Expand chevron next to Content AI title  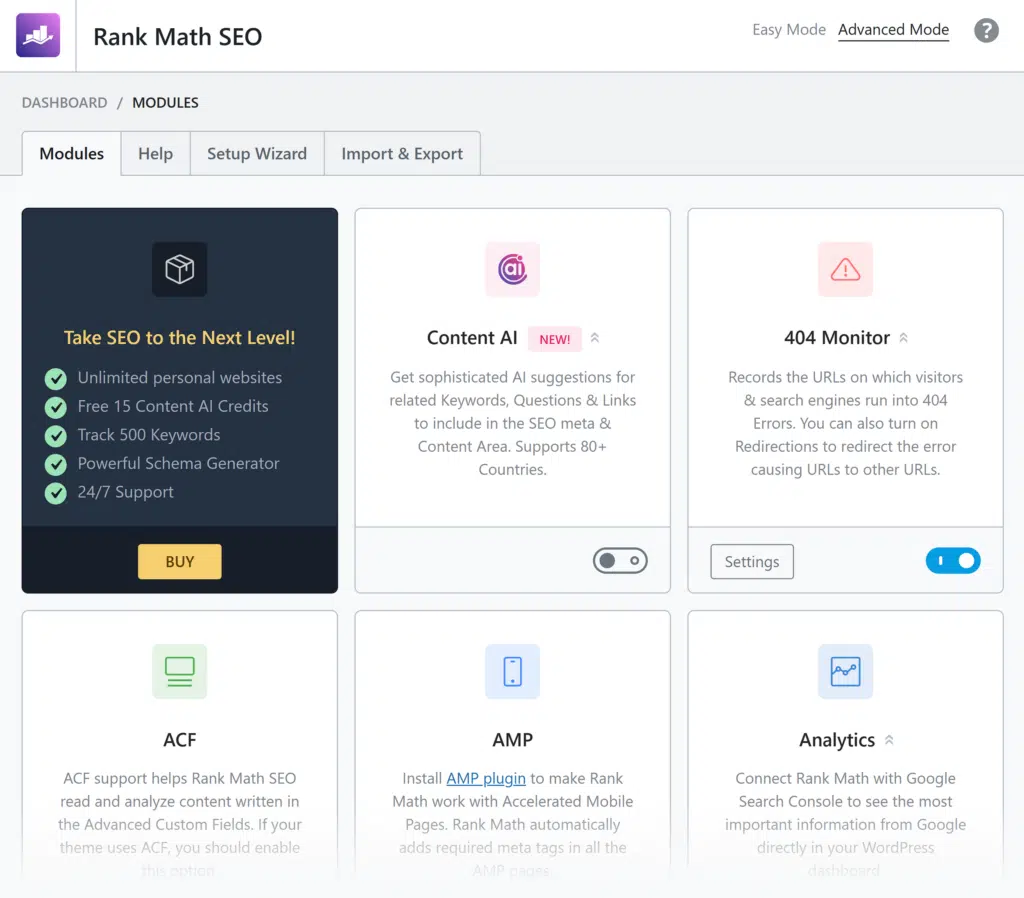595,338
